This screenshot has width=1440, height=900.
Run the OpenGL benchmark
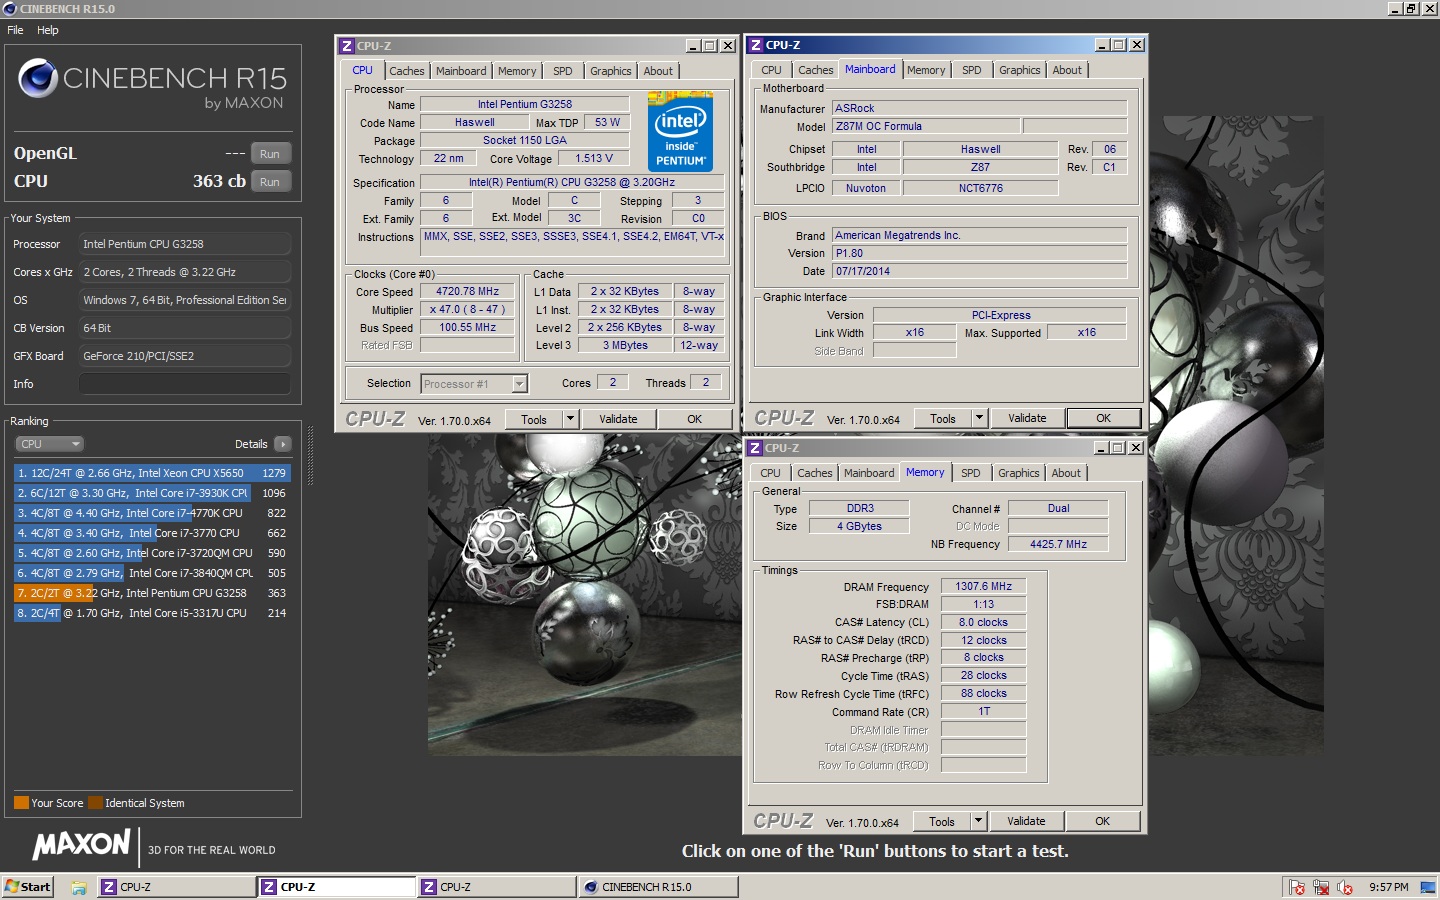click(x=270, y=154)
